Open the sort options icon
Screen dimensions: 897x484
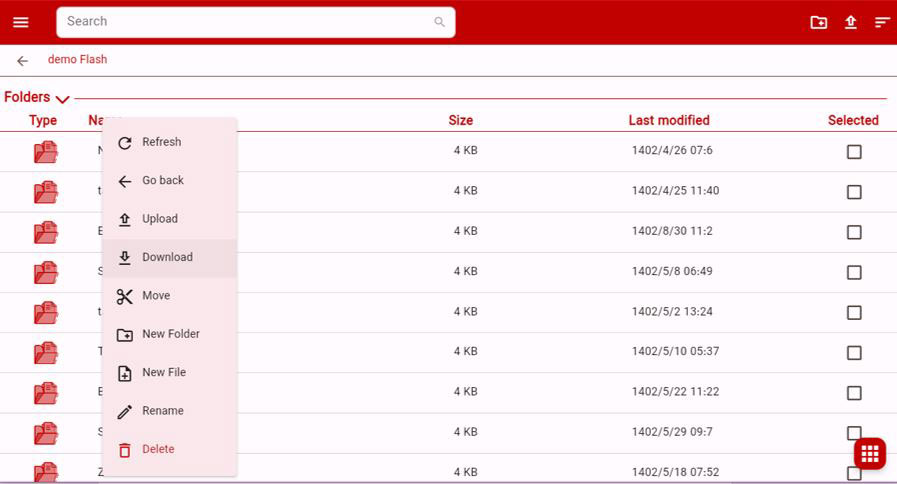click(x=882, y=22)
